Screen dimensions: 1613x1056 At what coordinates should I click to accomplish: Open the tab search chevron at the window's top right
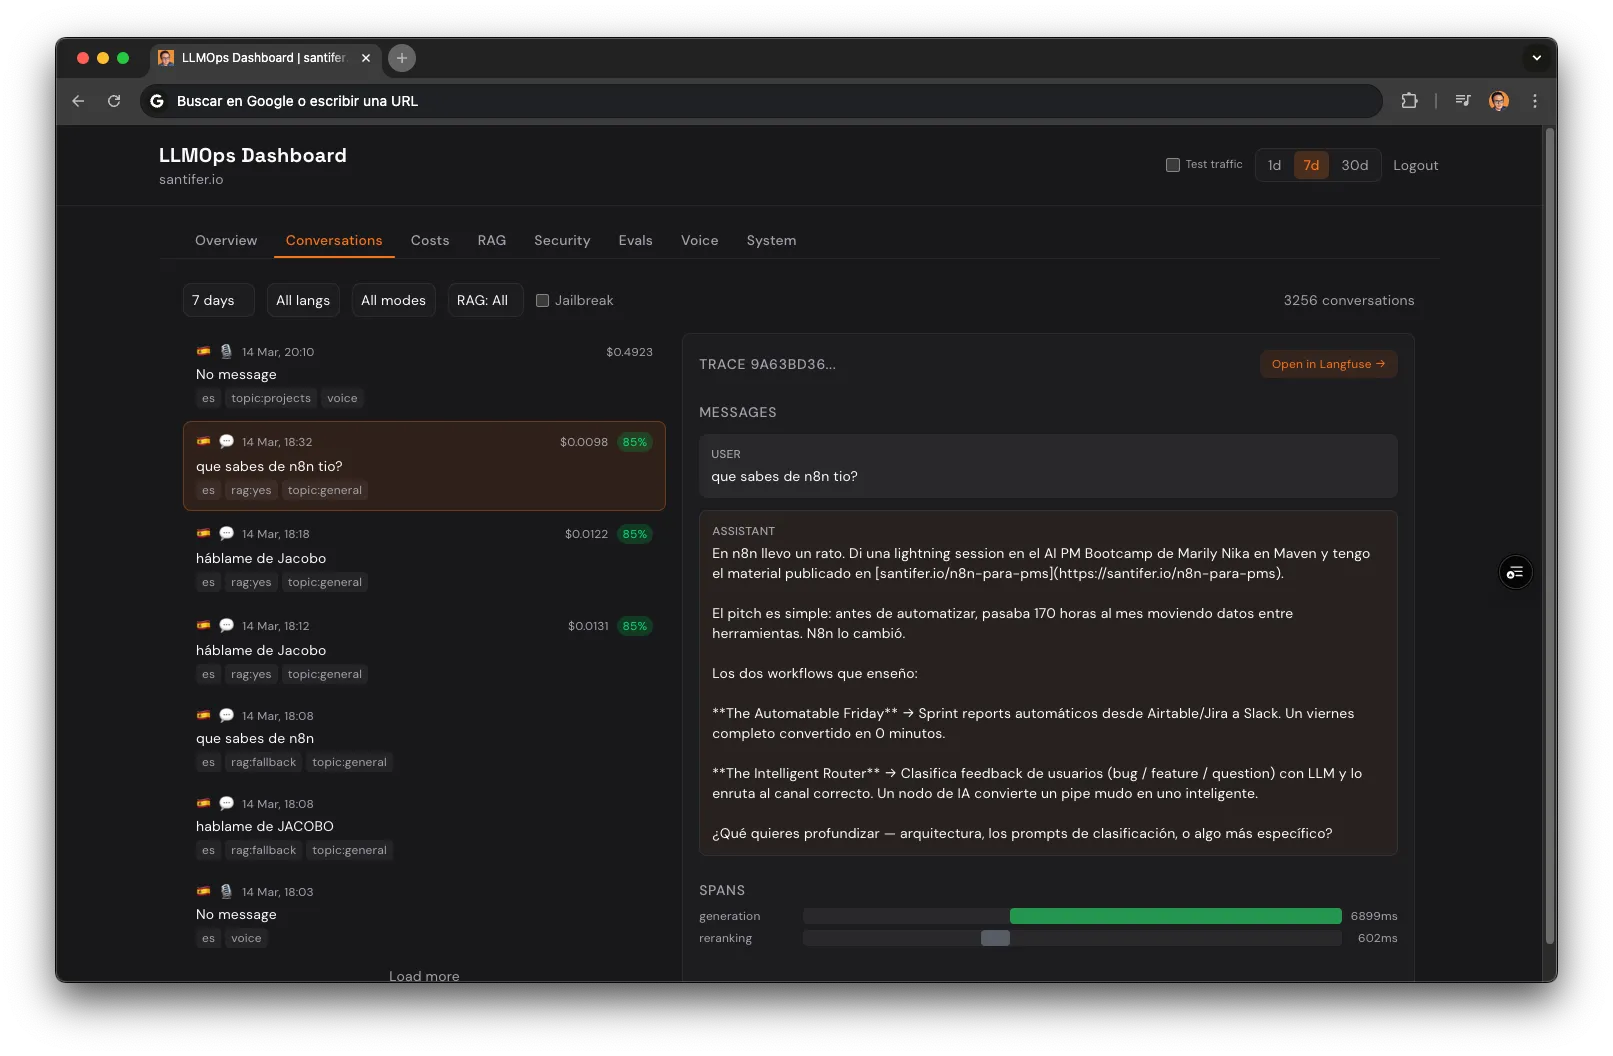point(1537,58)
